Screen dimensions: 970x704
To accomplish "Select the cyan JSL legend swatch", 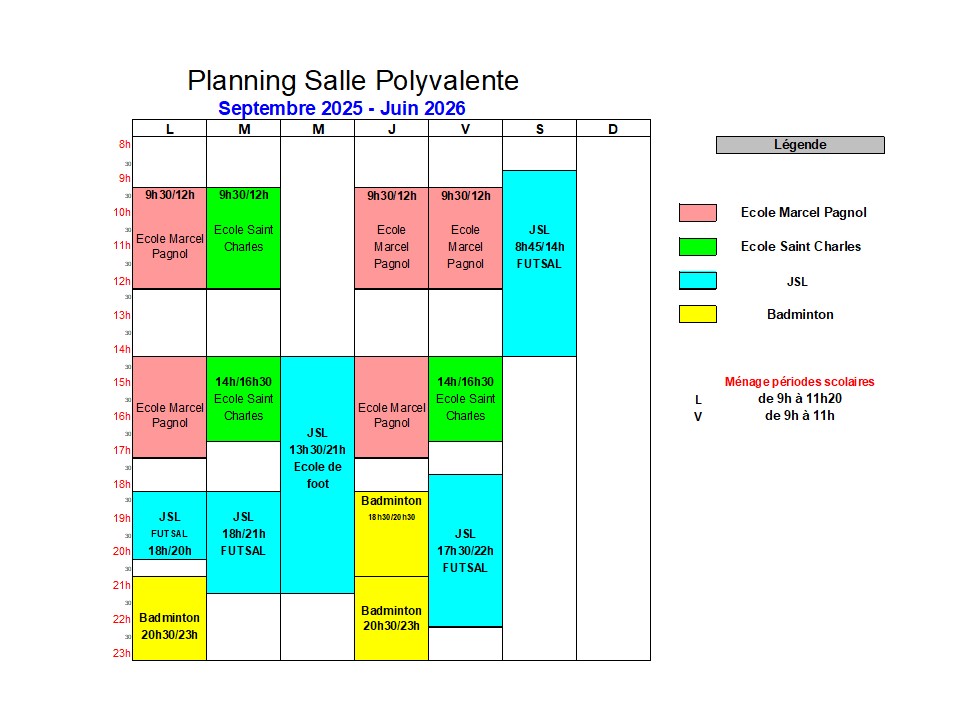I will pos(697,281).
